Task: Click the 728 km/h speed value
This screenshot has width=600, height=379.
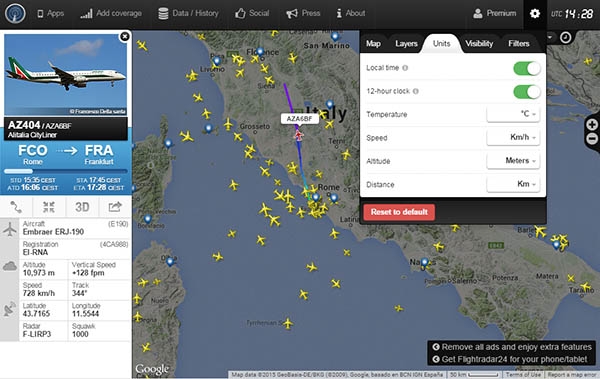Action: pyautogui.click(x=39, y=293)
